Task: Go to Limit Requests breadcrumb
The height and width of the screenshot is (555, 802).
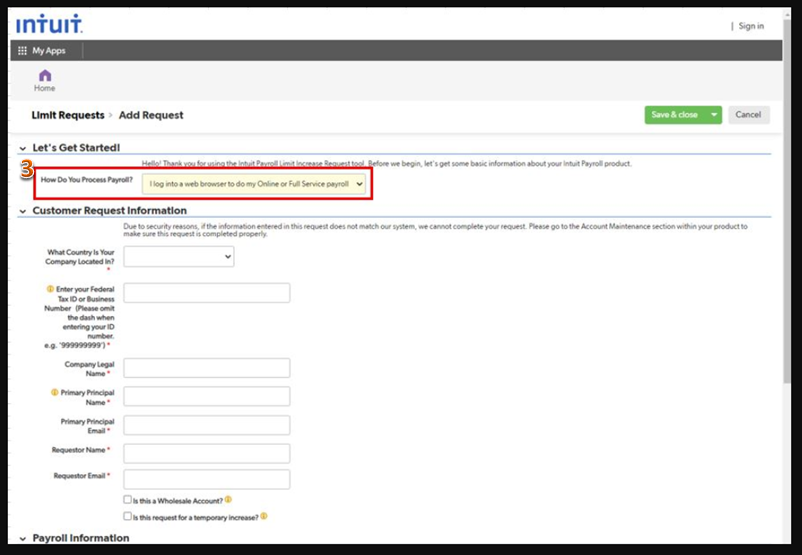Action: click(68, 115)
